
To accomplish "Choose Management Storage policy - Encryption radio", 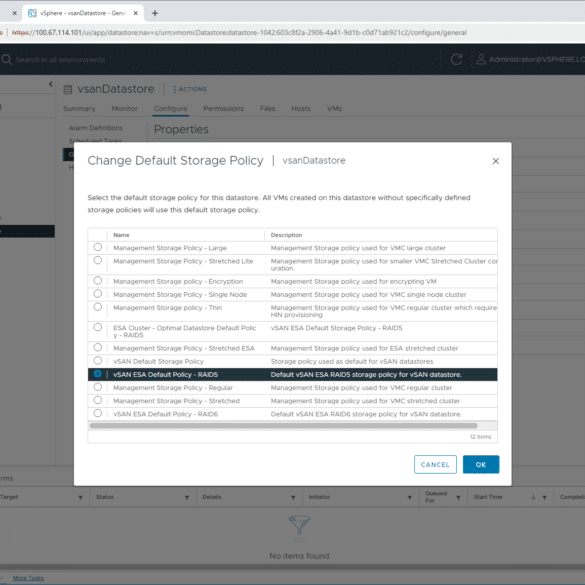I will coord(98,280).
